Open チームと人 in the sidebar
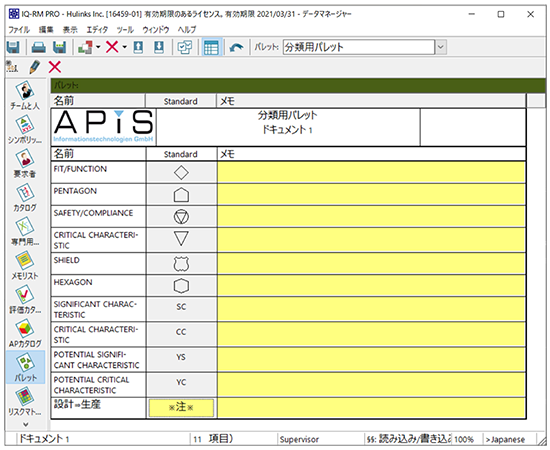 click(x=25, y=96)
